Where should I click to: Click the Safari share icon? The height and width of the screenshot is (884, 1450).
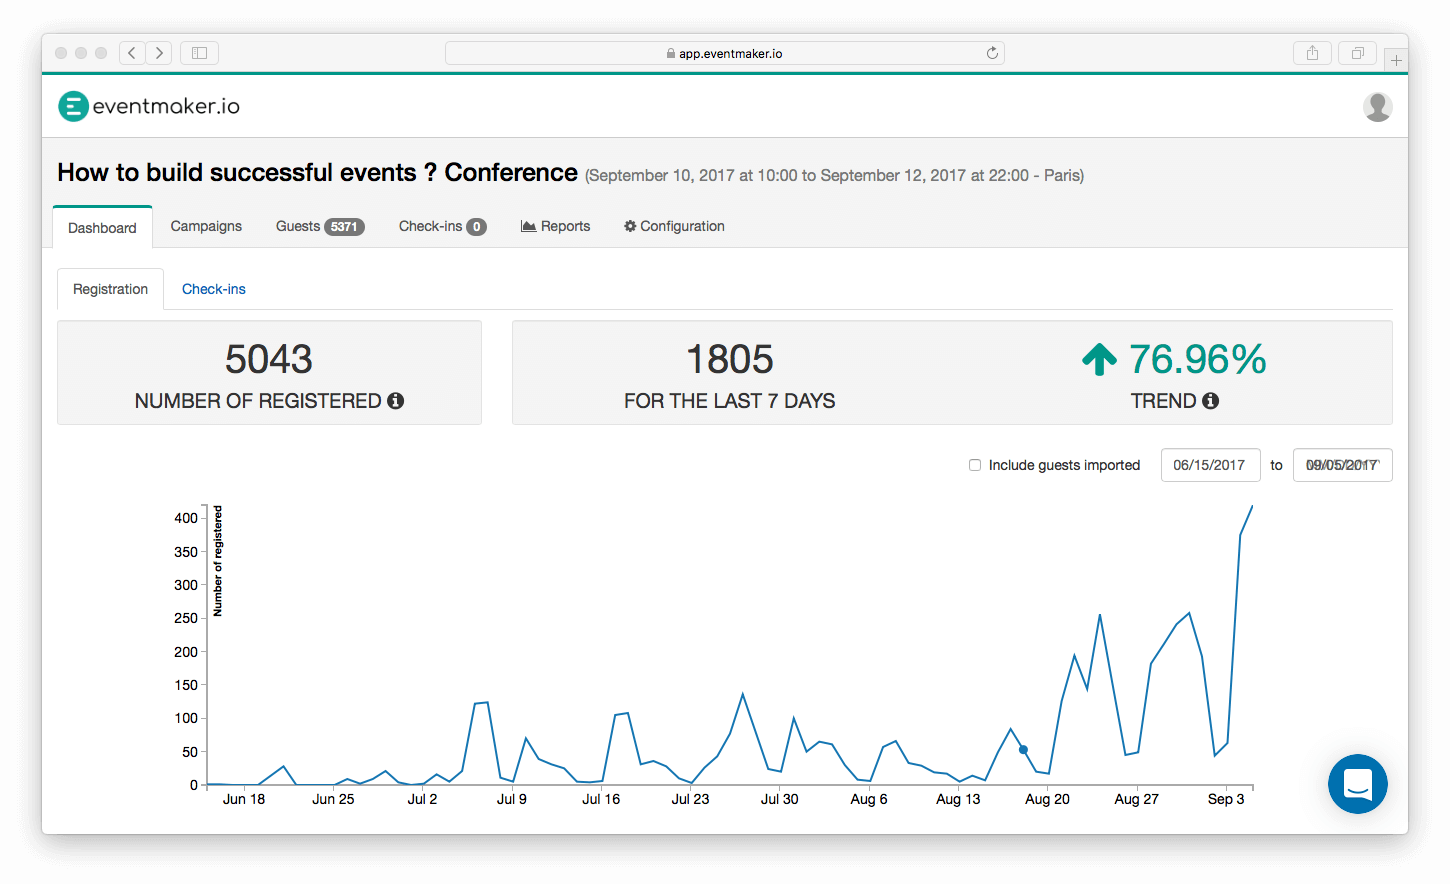1312,53
